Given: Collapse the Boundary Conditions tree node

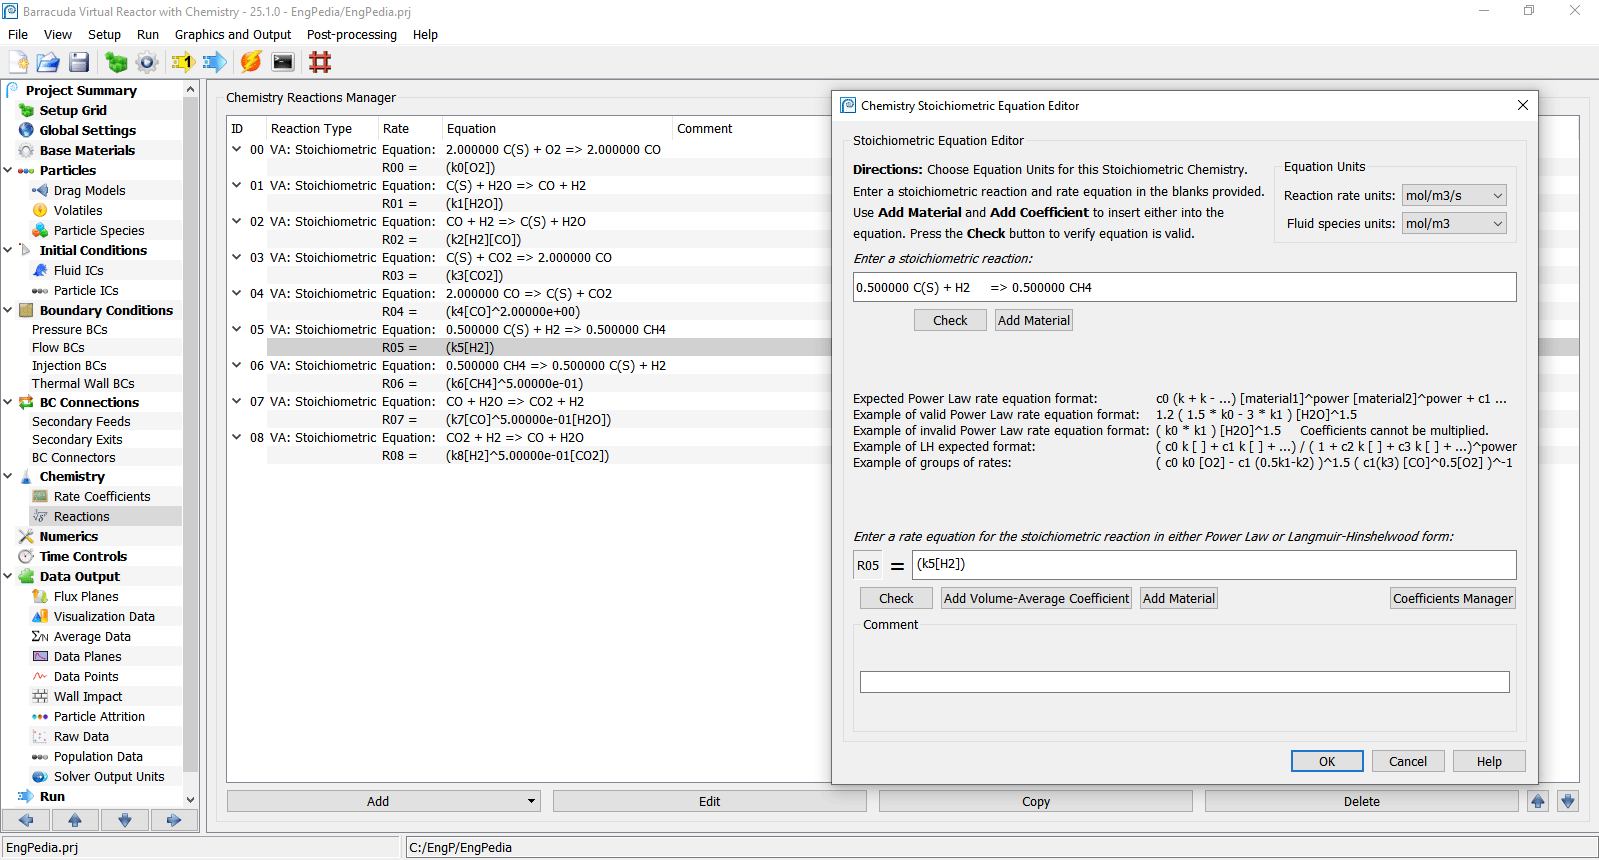Looking at the screenshot, I should tap(8, 310).
